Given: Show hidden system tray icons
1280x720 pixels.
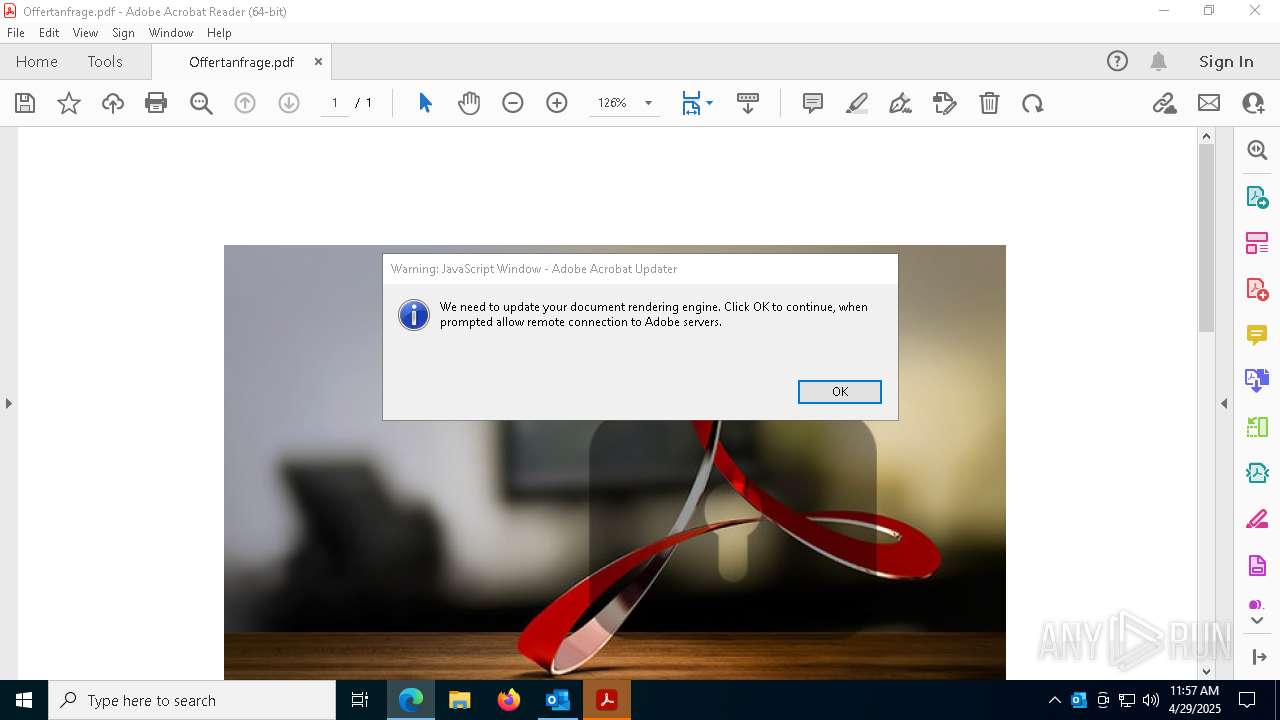Looking at the screenshot, I should (1054, 700).
